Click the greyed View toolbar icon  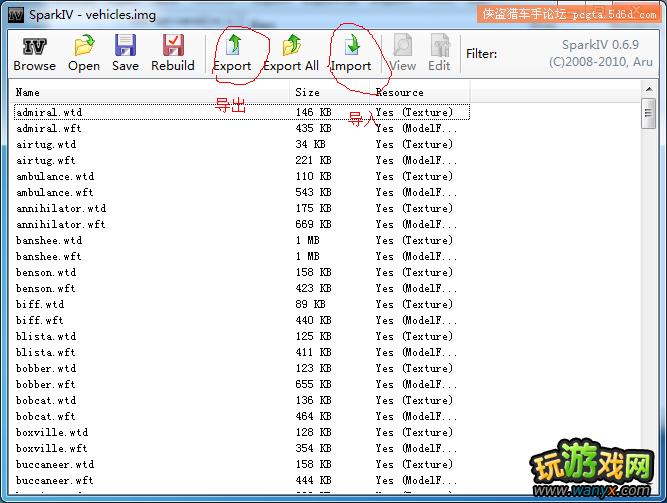point(402,45)
